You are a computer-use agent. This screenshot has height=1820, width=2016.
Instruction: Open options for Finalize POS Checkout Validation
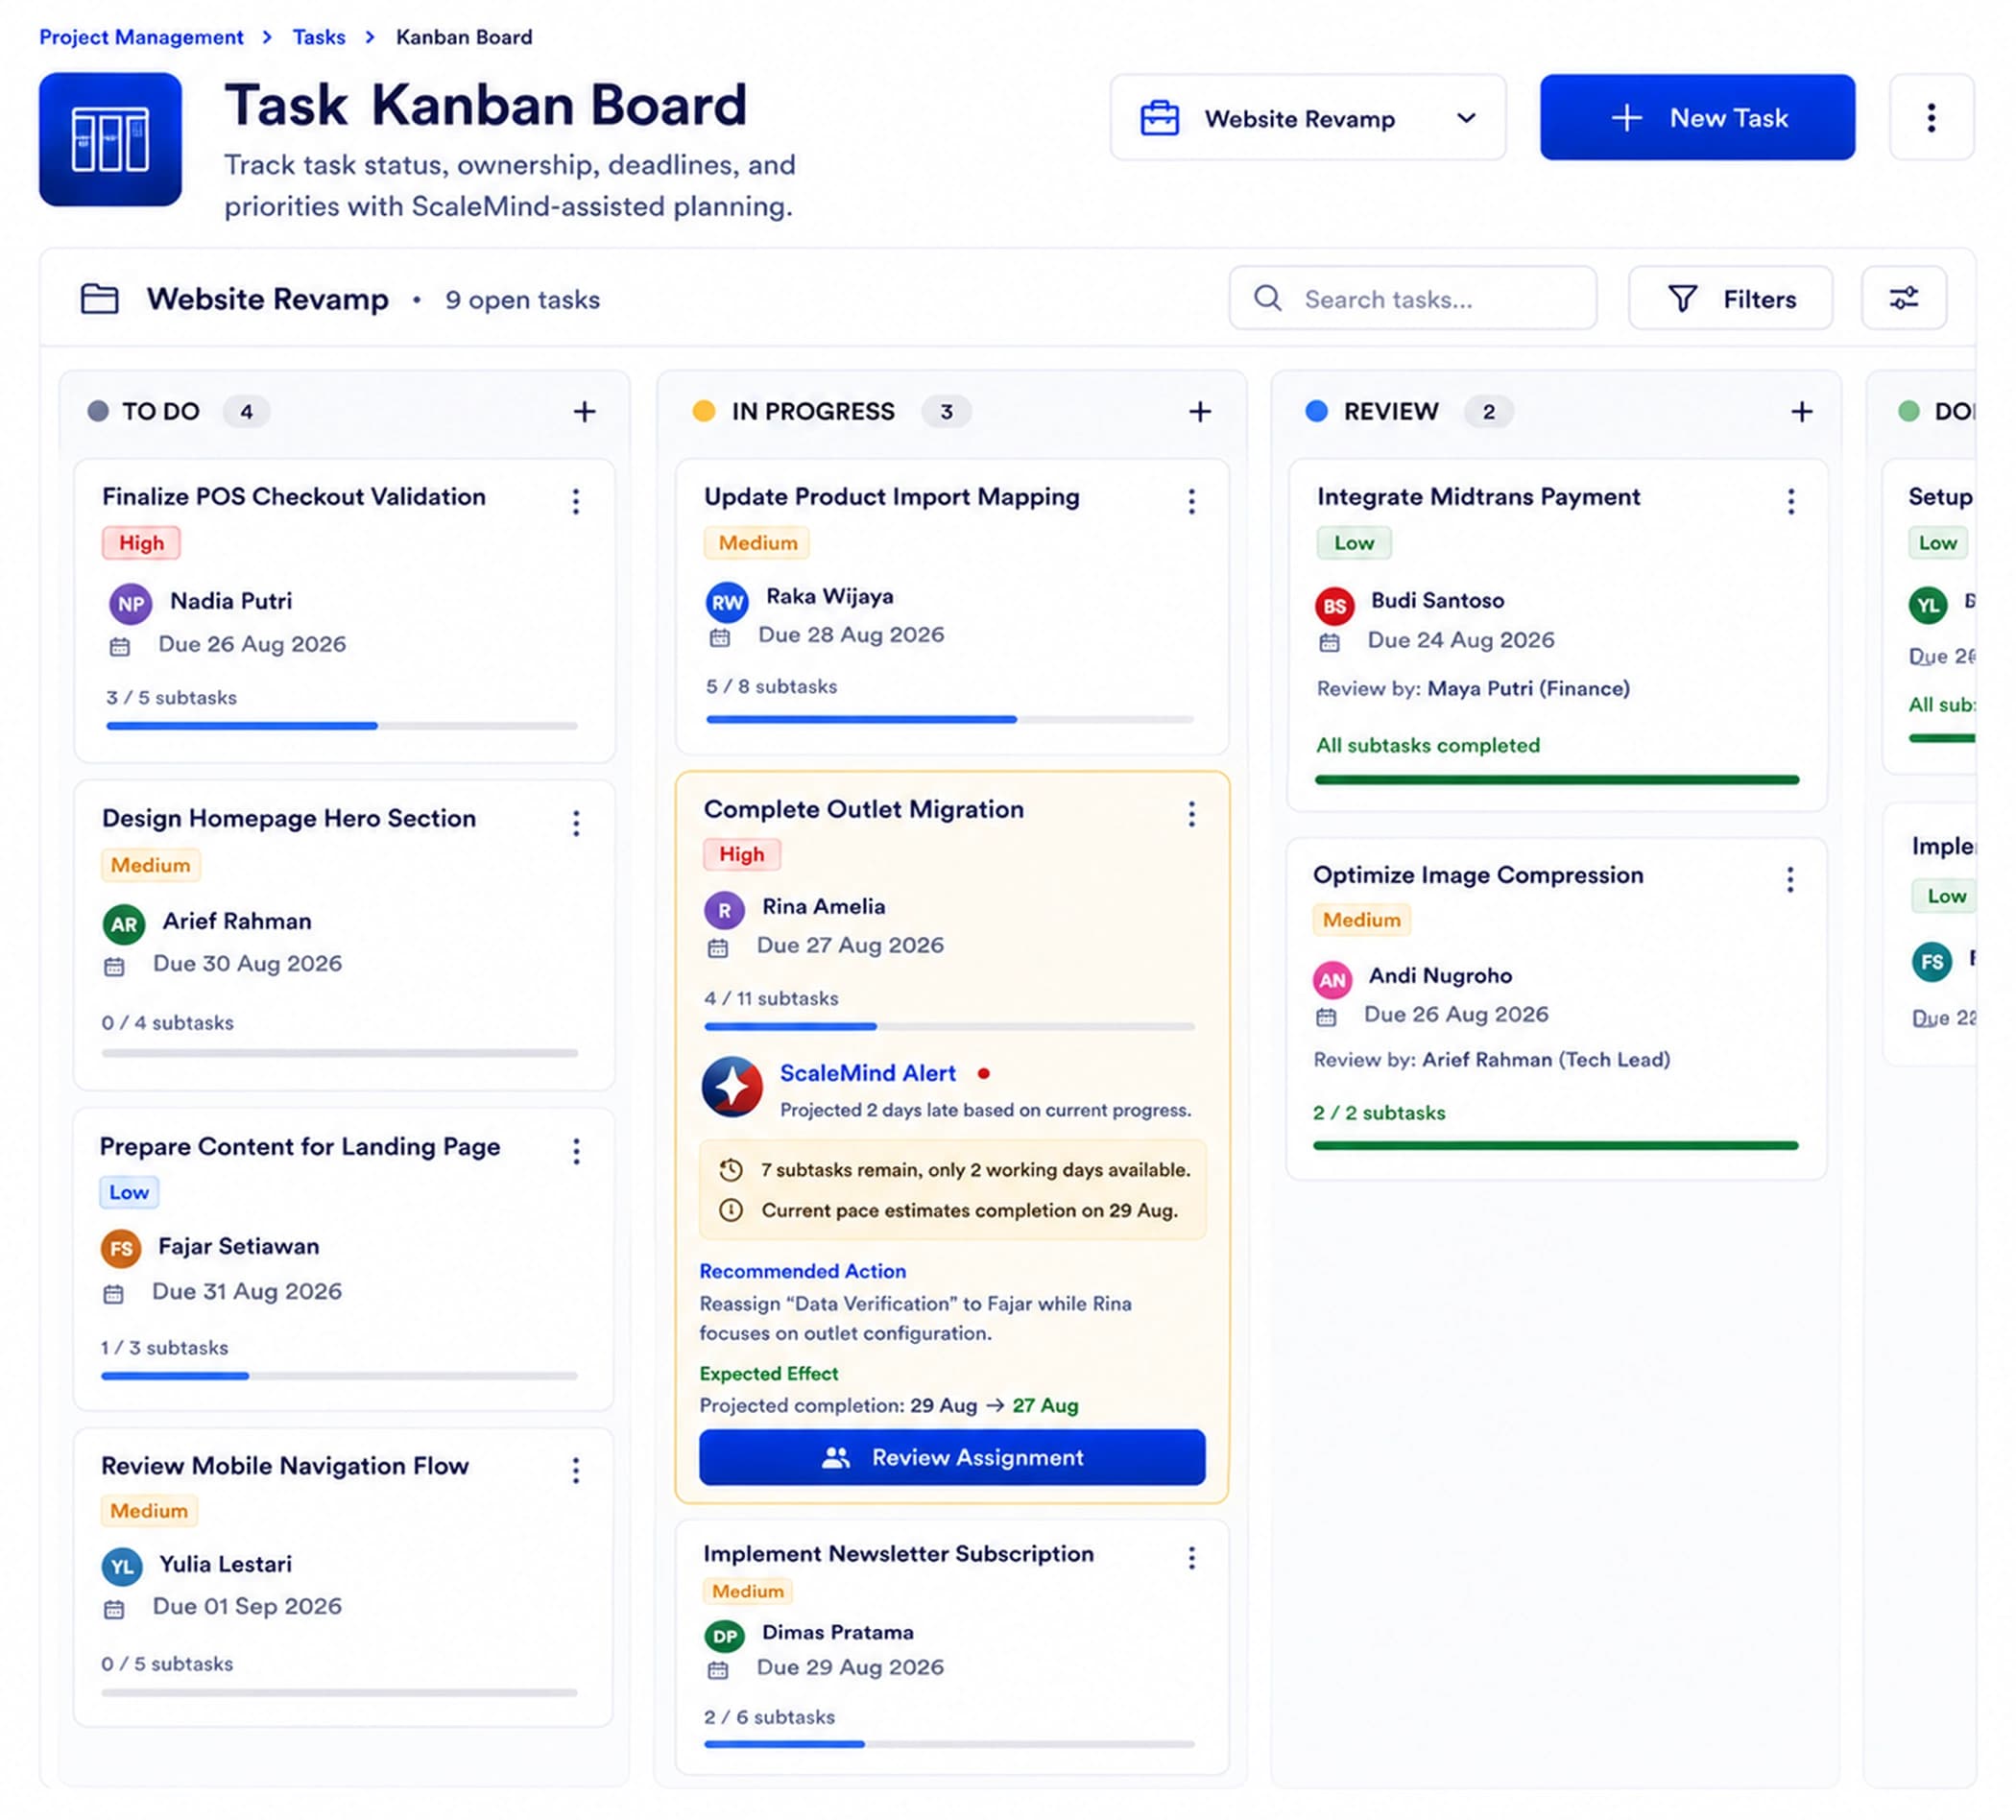click(x=576, y=502)
